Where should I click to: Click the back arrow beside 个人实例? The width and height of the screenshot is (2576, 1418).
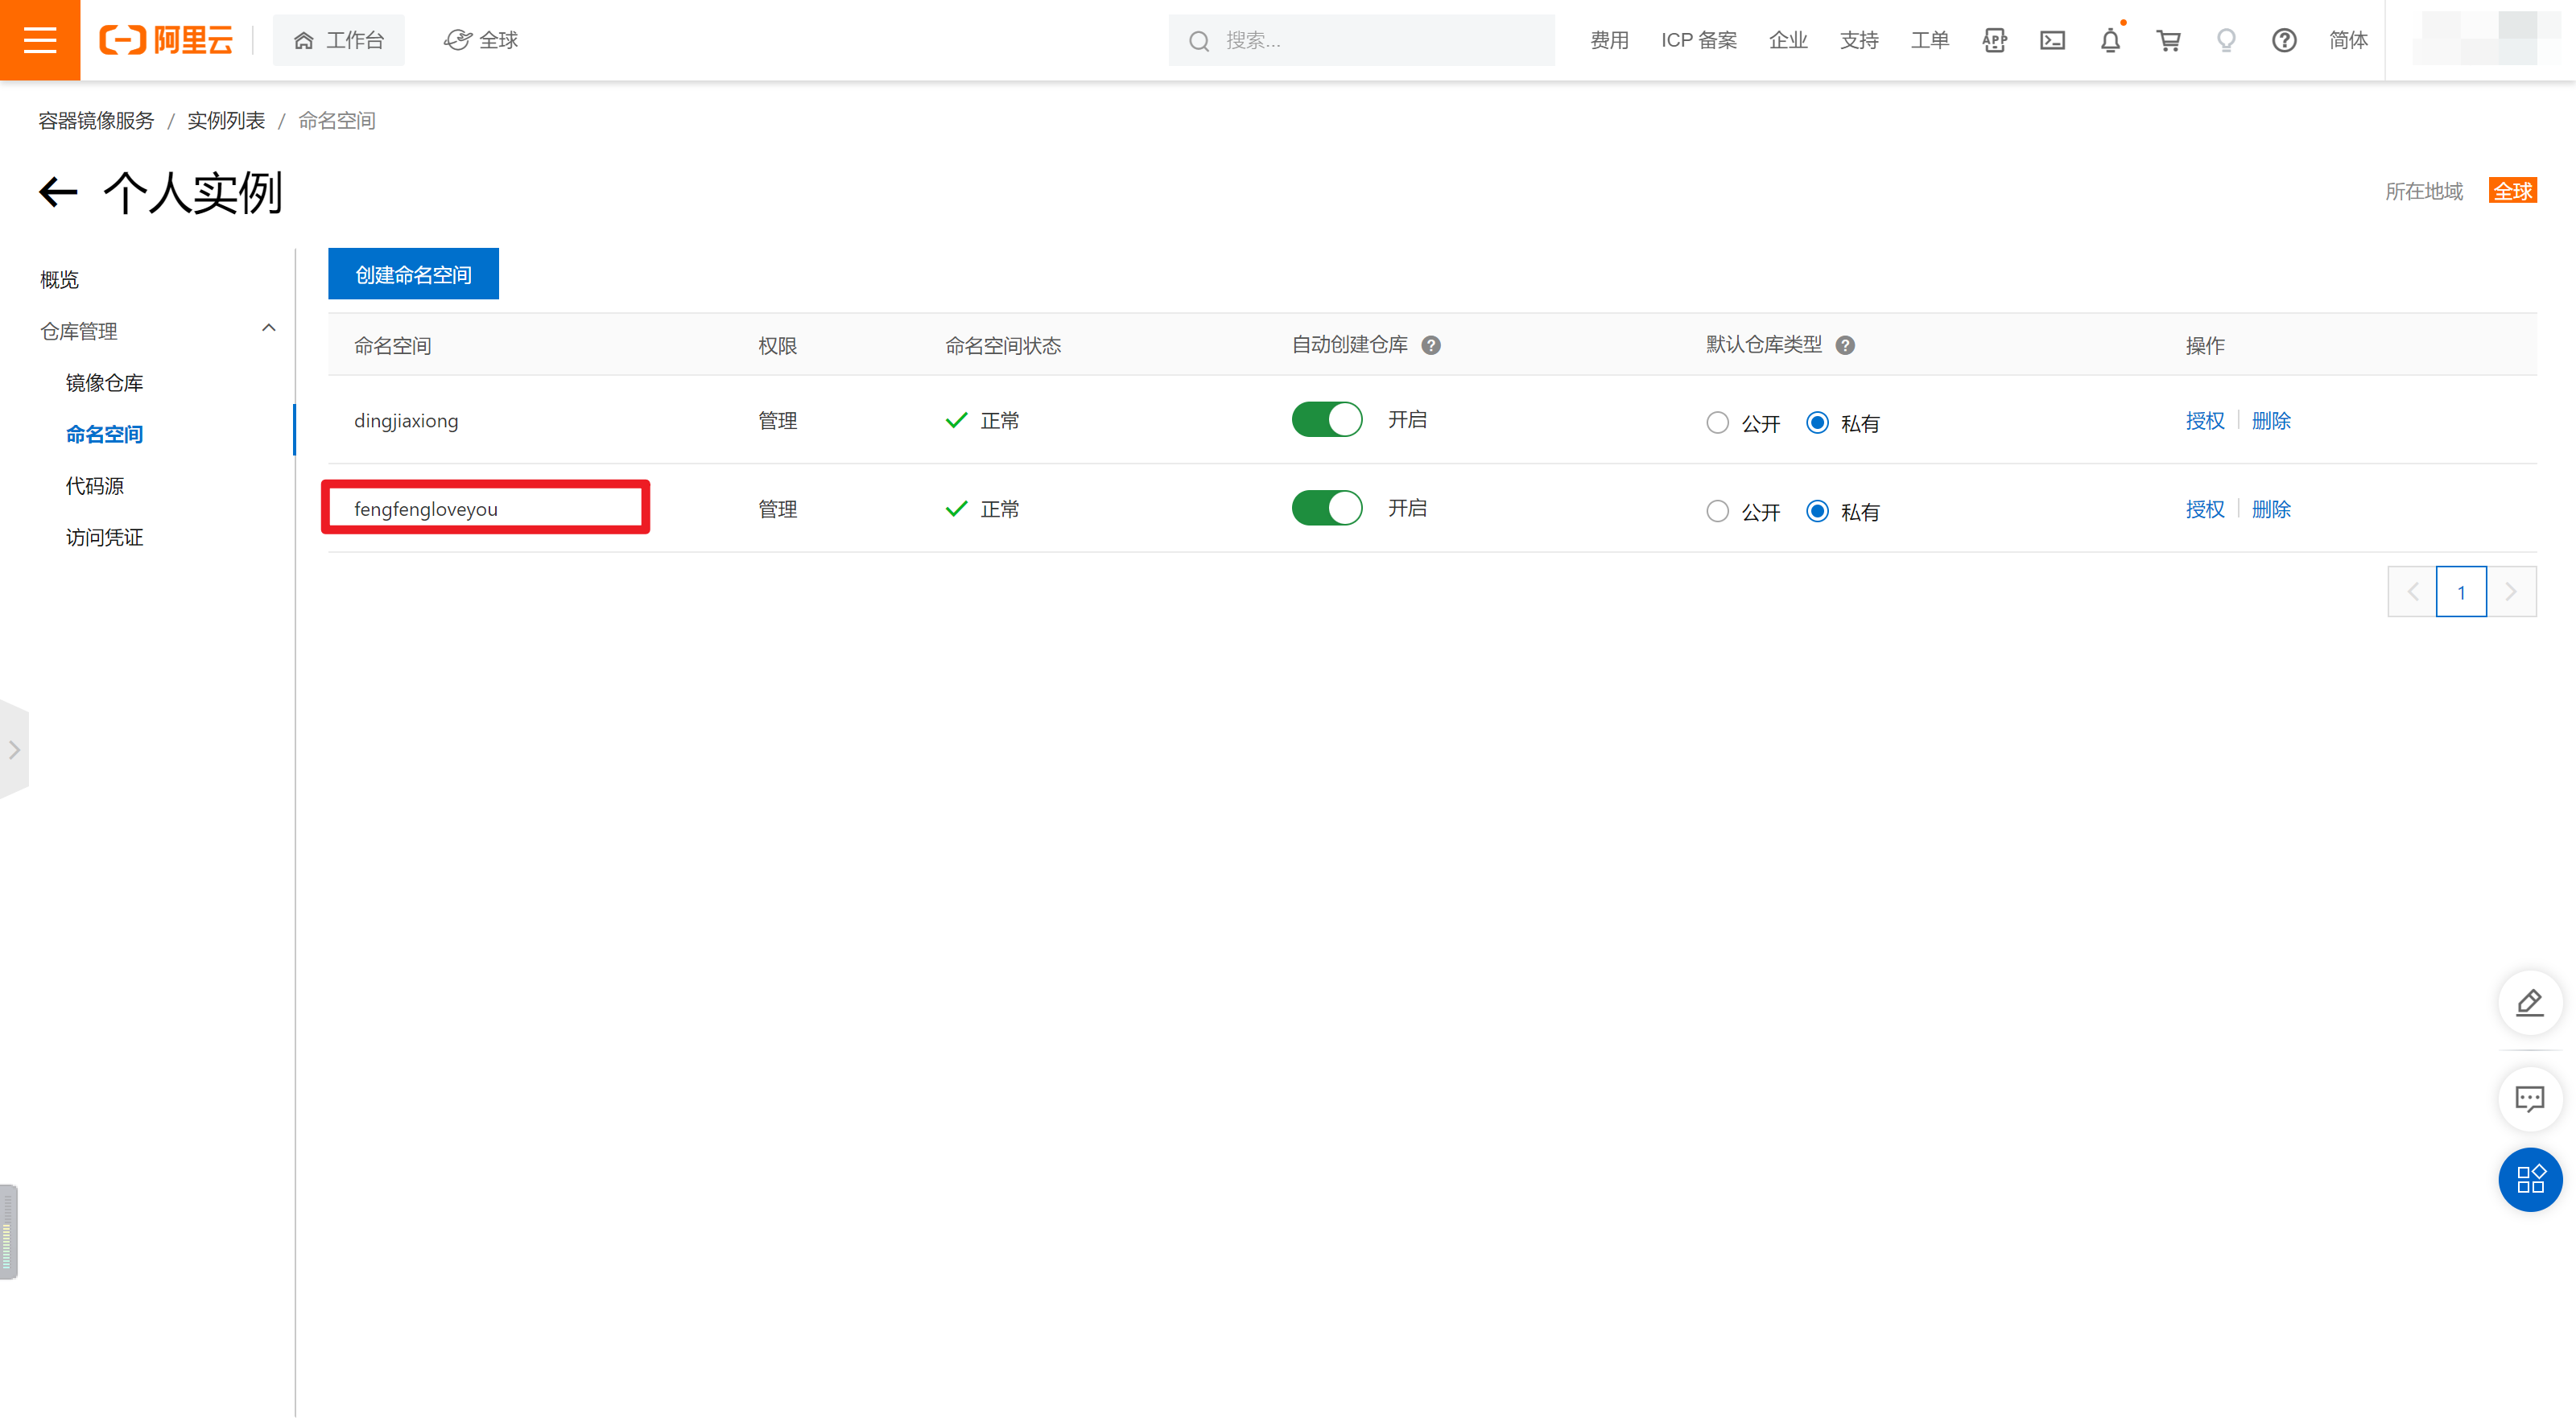pyautogui.click(x=58, y=192)
